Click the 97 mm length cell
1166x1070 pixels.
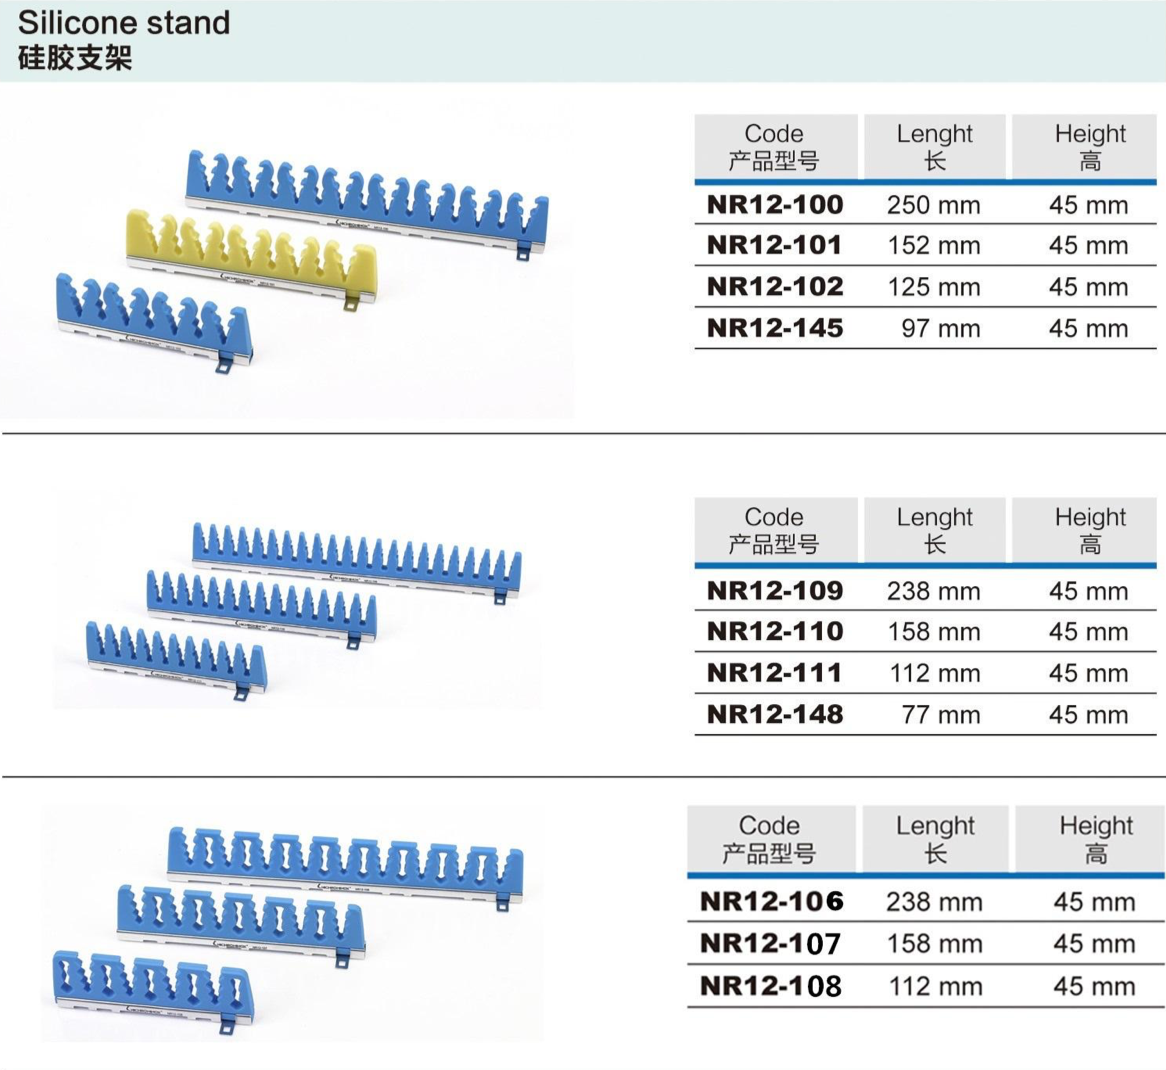point(940,329)
